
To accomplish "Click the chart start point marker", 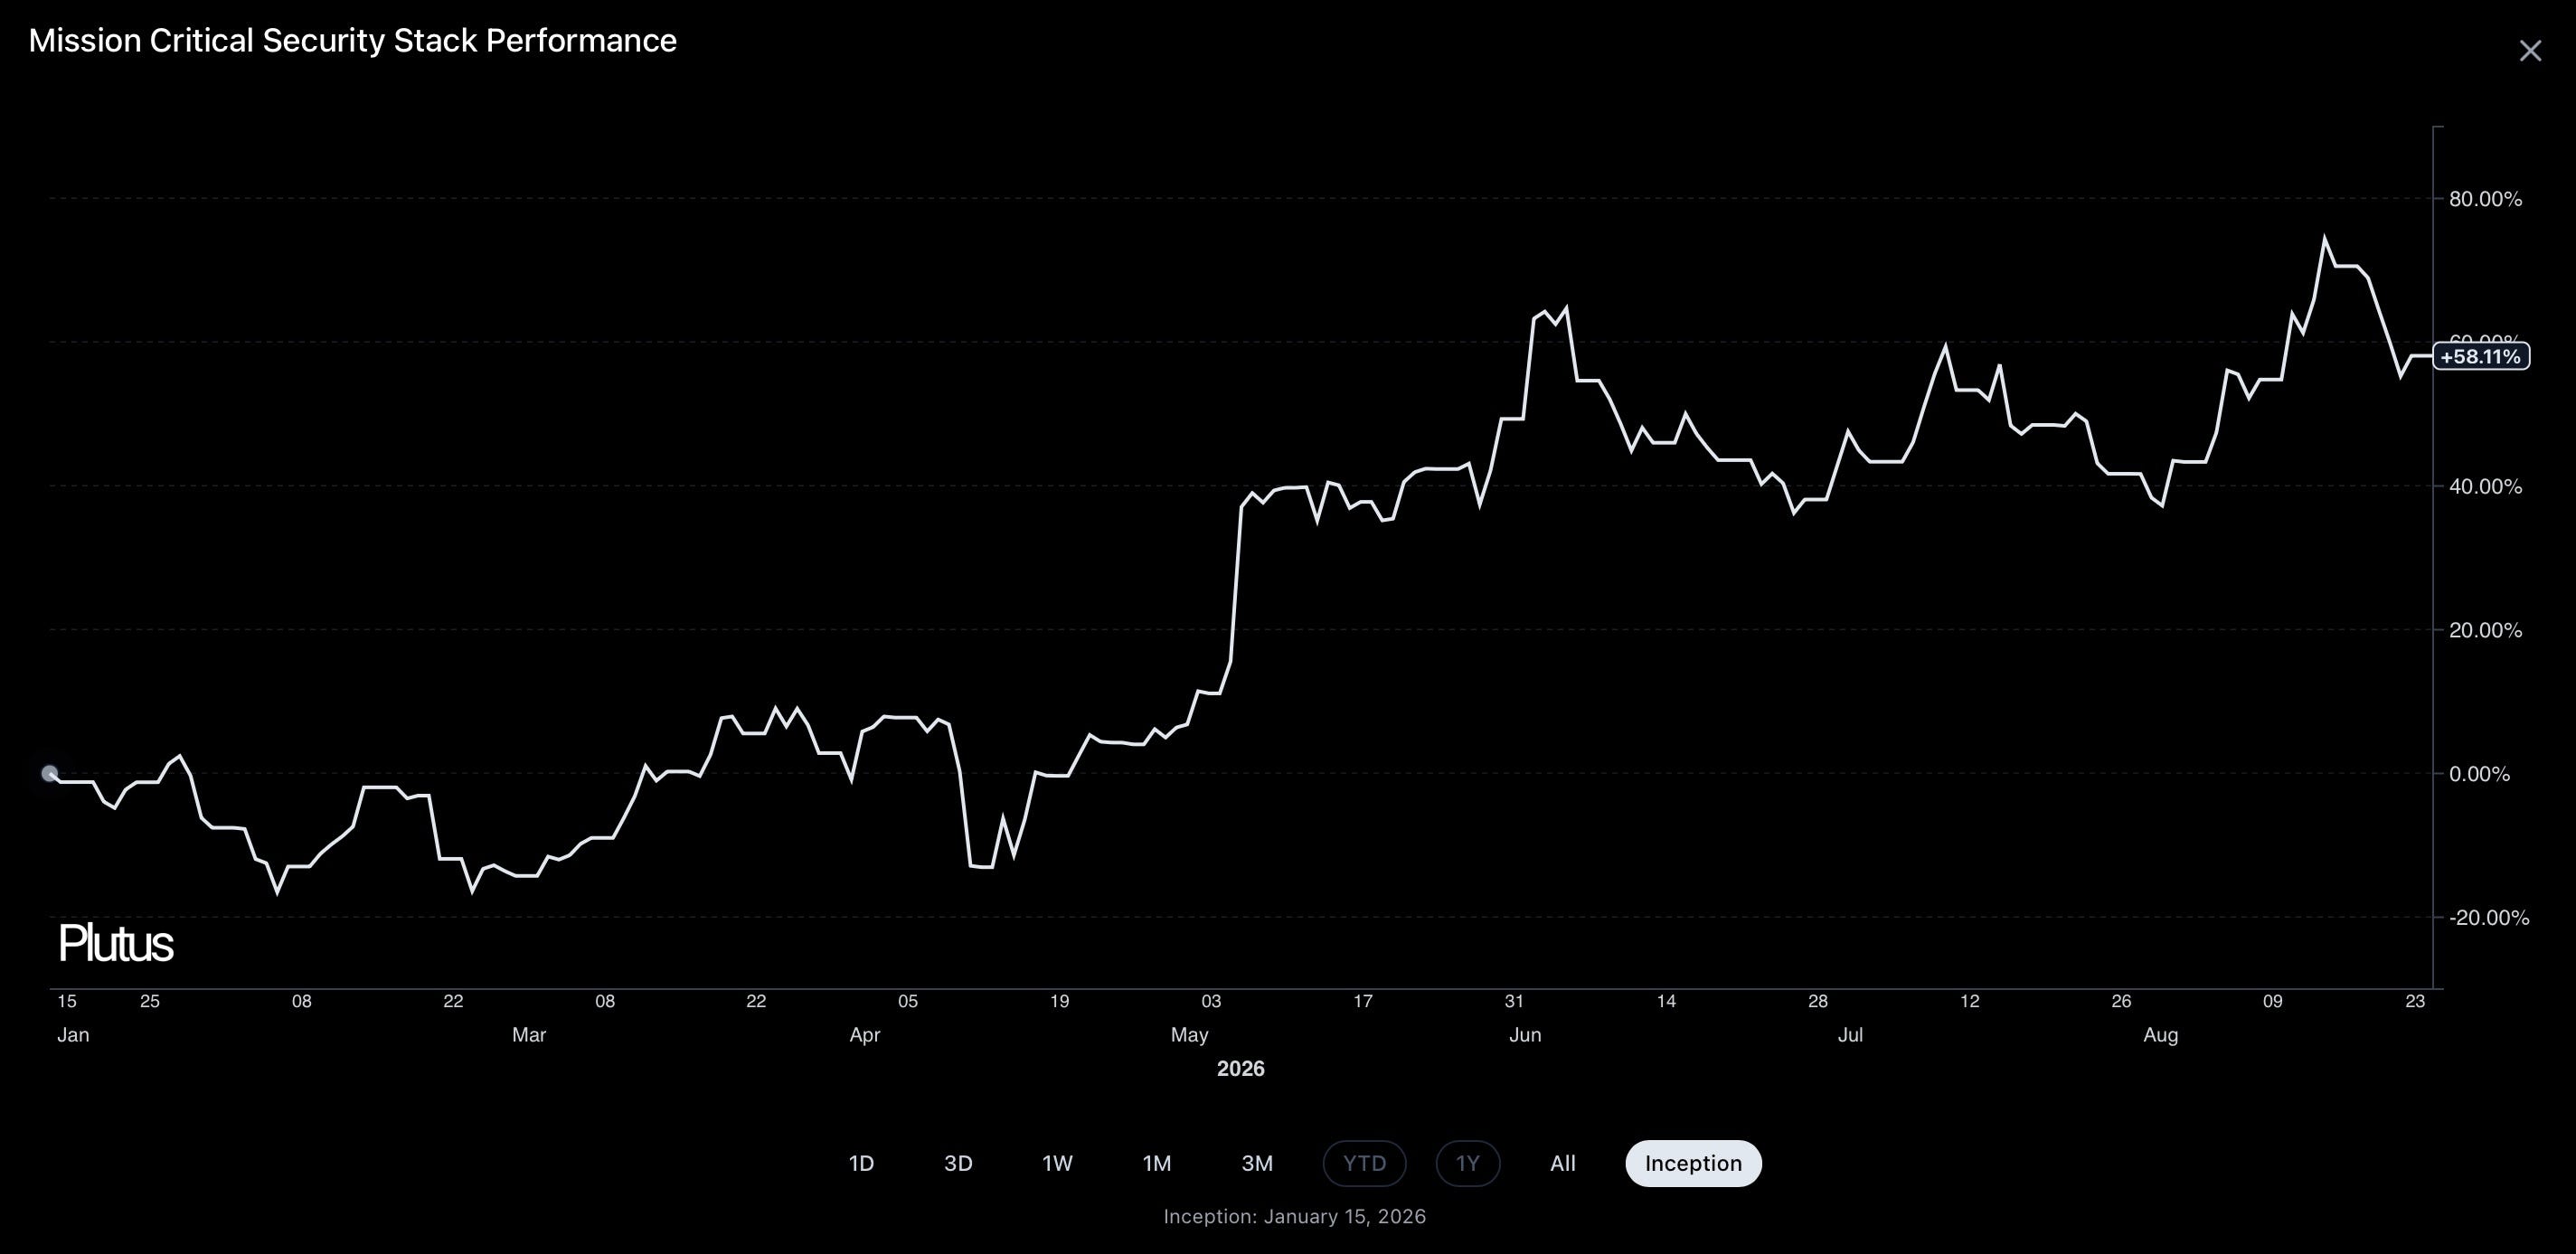I will (x=50, y=773).
